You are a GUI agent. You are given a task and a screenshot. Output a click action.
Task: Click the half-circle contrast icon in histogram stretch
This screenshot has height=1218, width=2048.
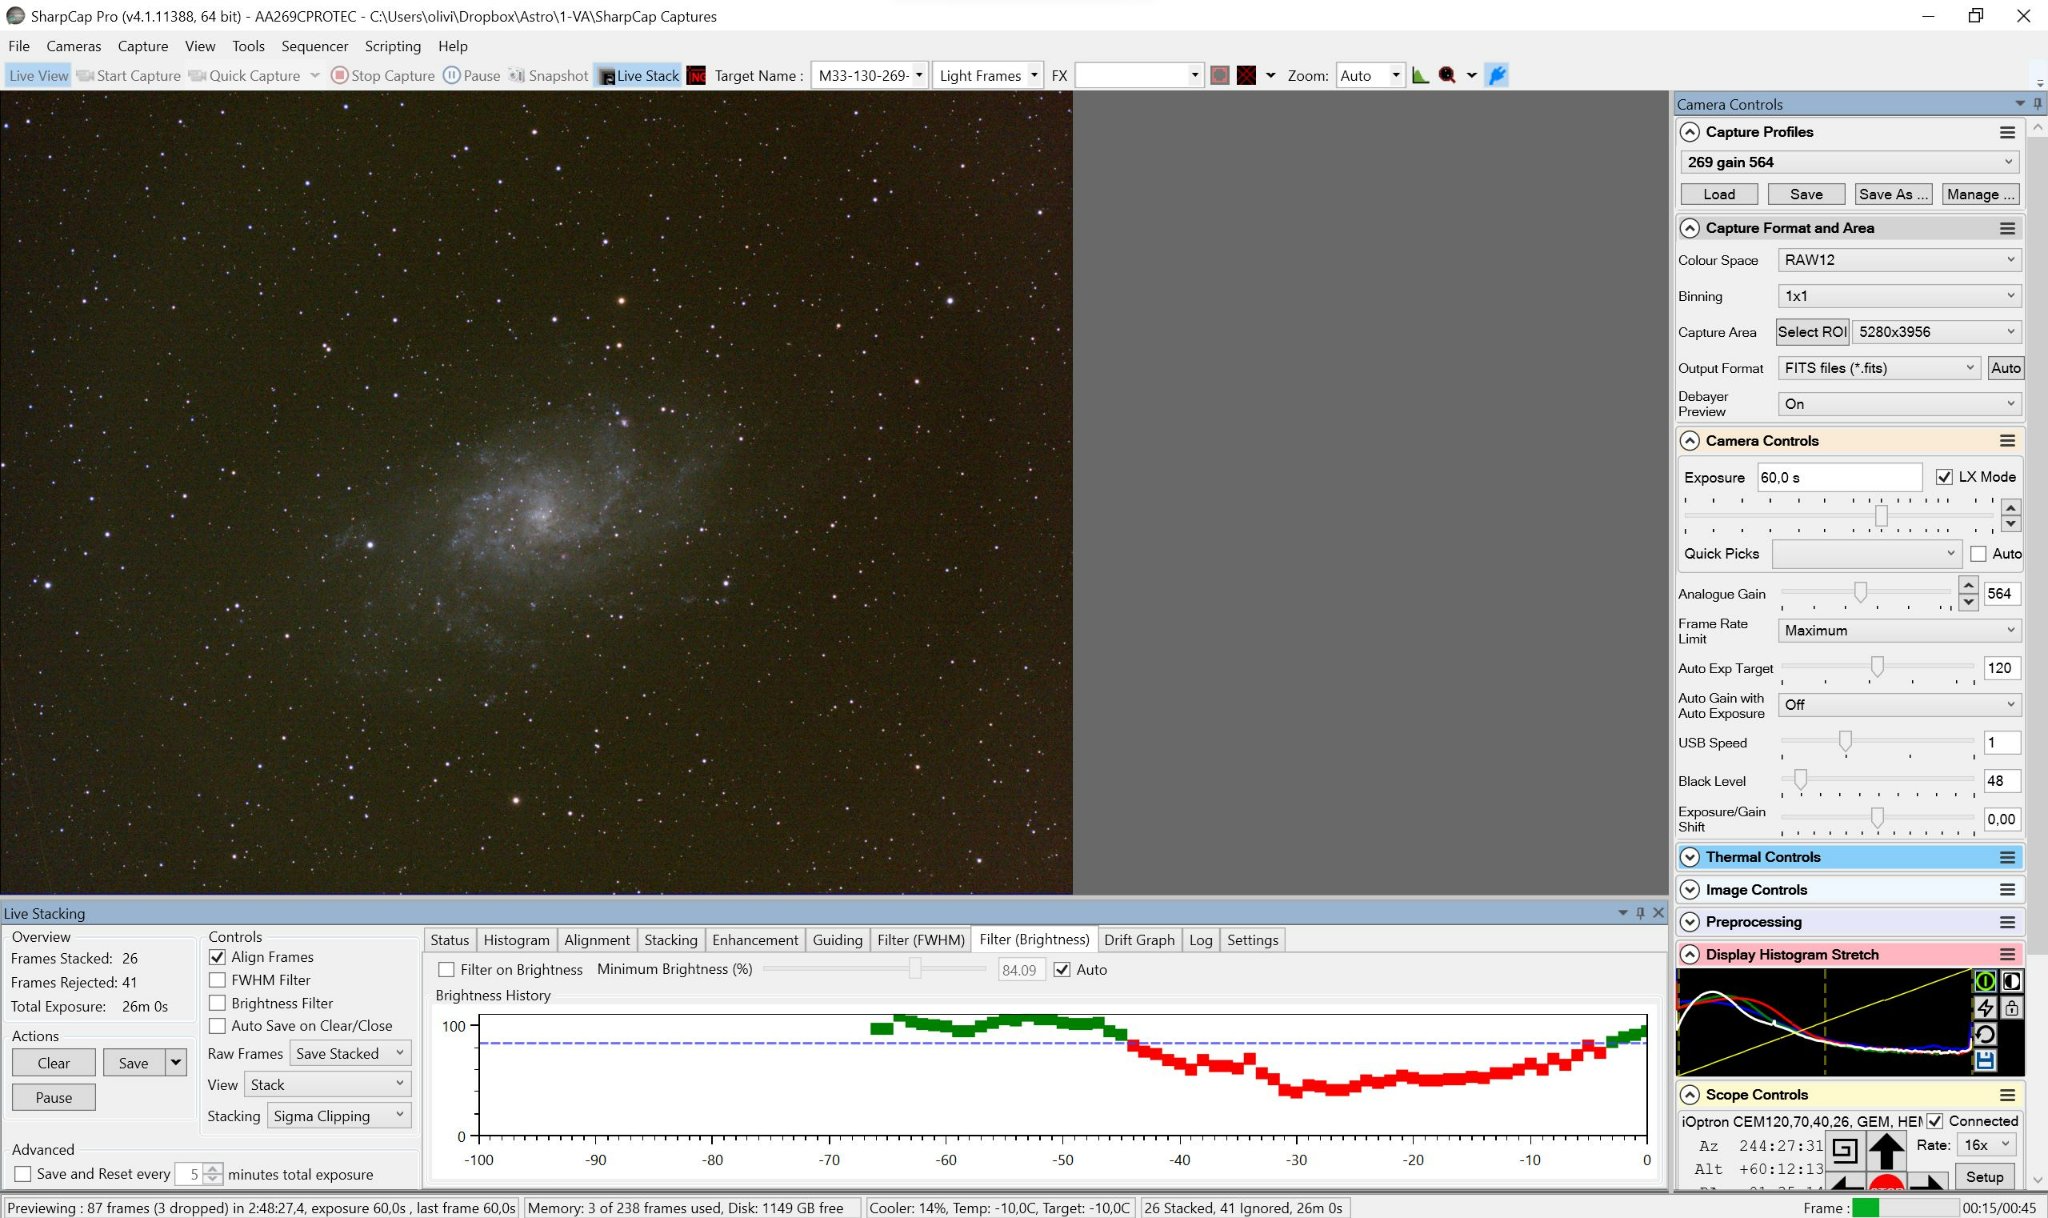[x=2011, y=981]
